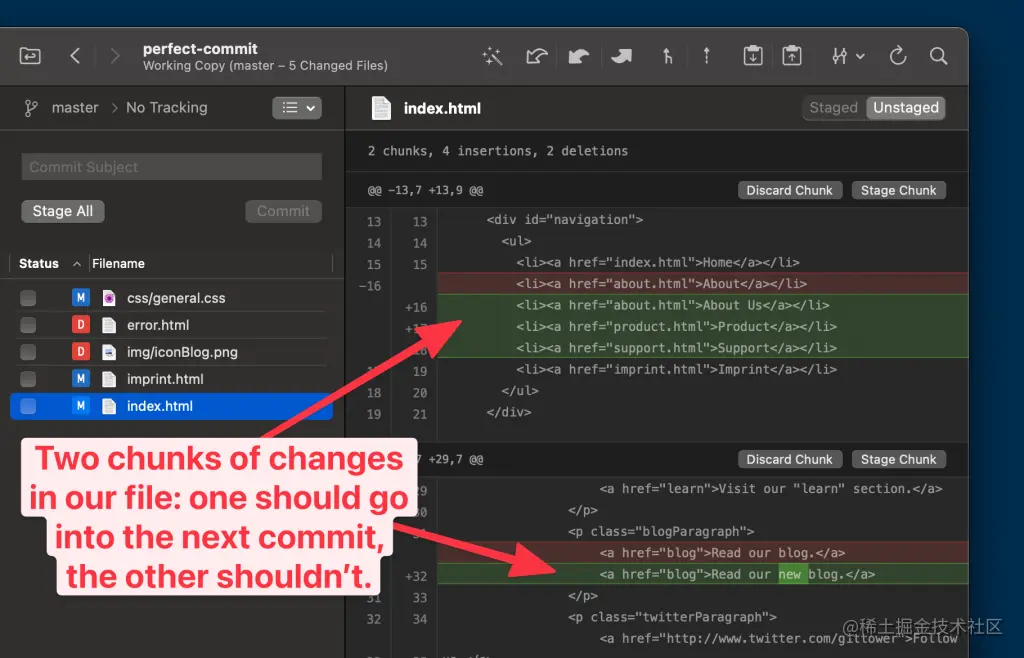The width and height of the screenshot is (1024, 658).
Task: Click the M status badge of index.html
Action: coord(80,406)
